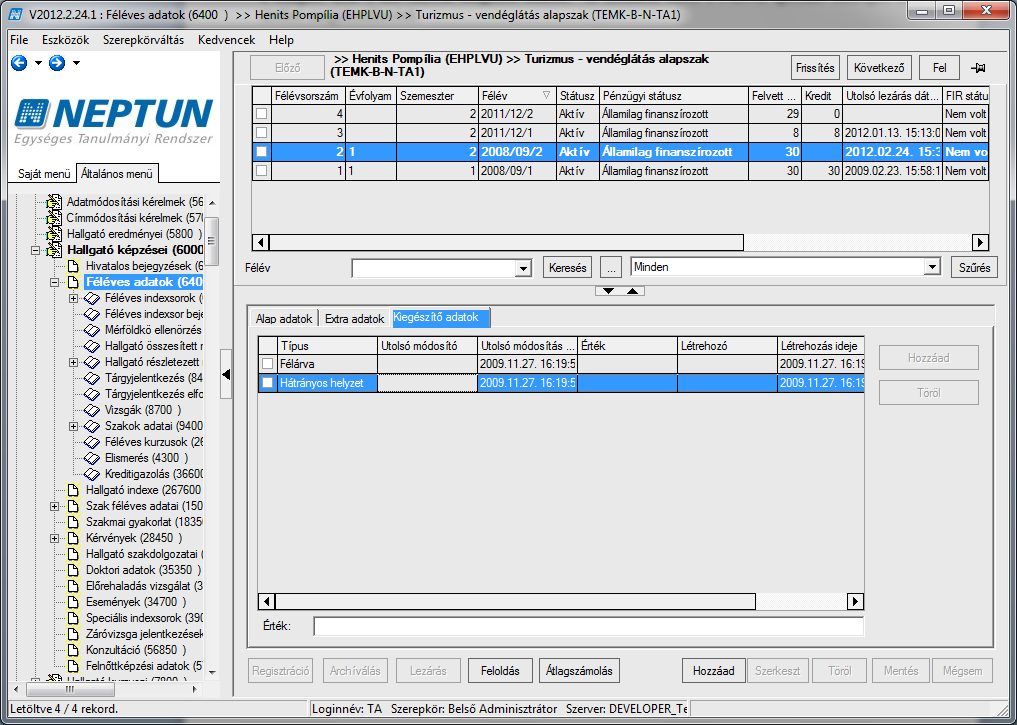Open the Kedvencek menu

(226, 40)
